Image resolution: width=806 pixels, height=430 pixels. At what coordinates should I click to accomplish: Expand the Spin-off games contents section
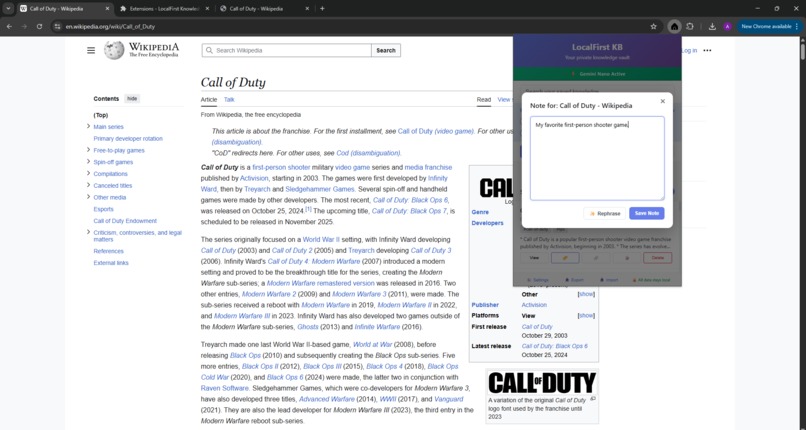(x=88, y=162)
